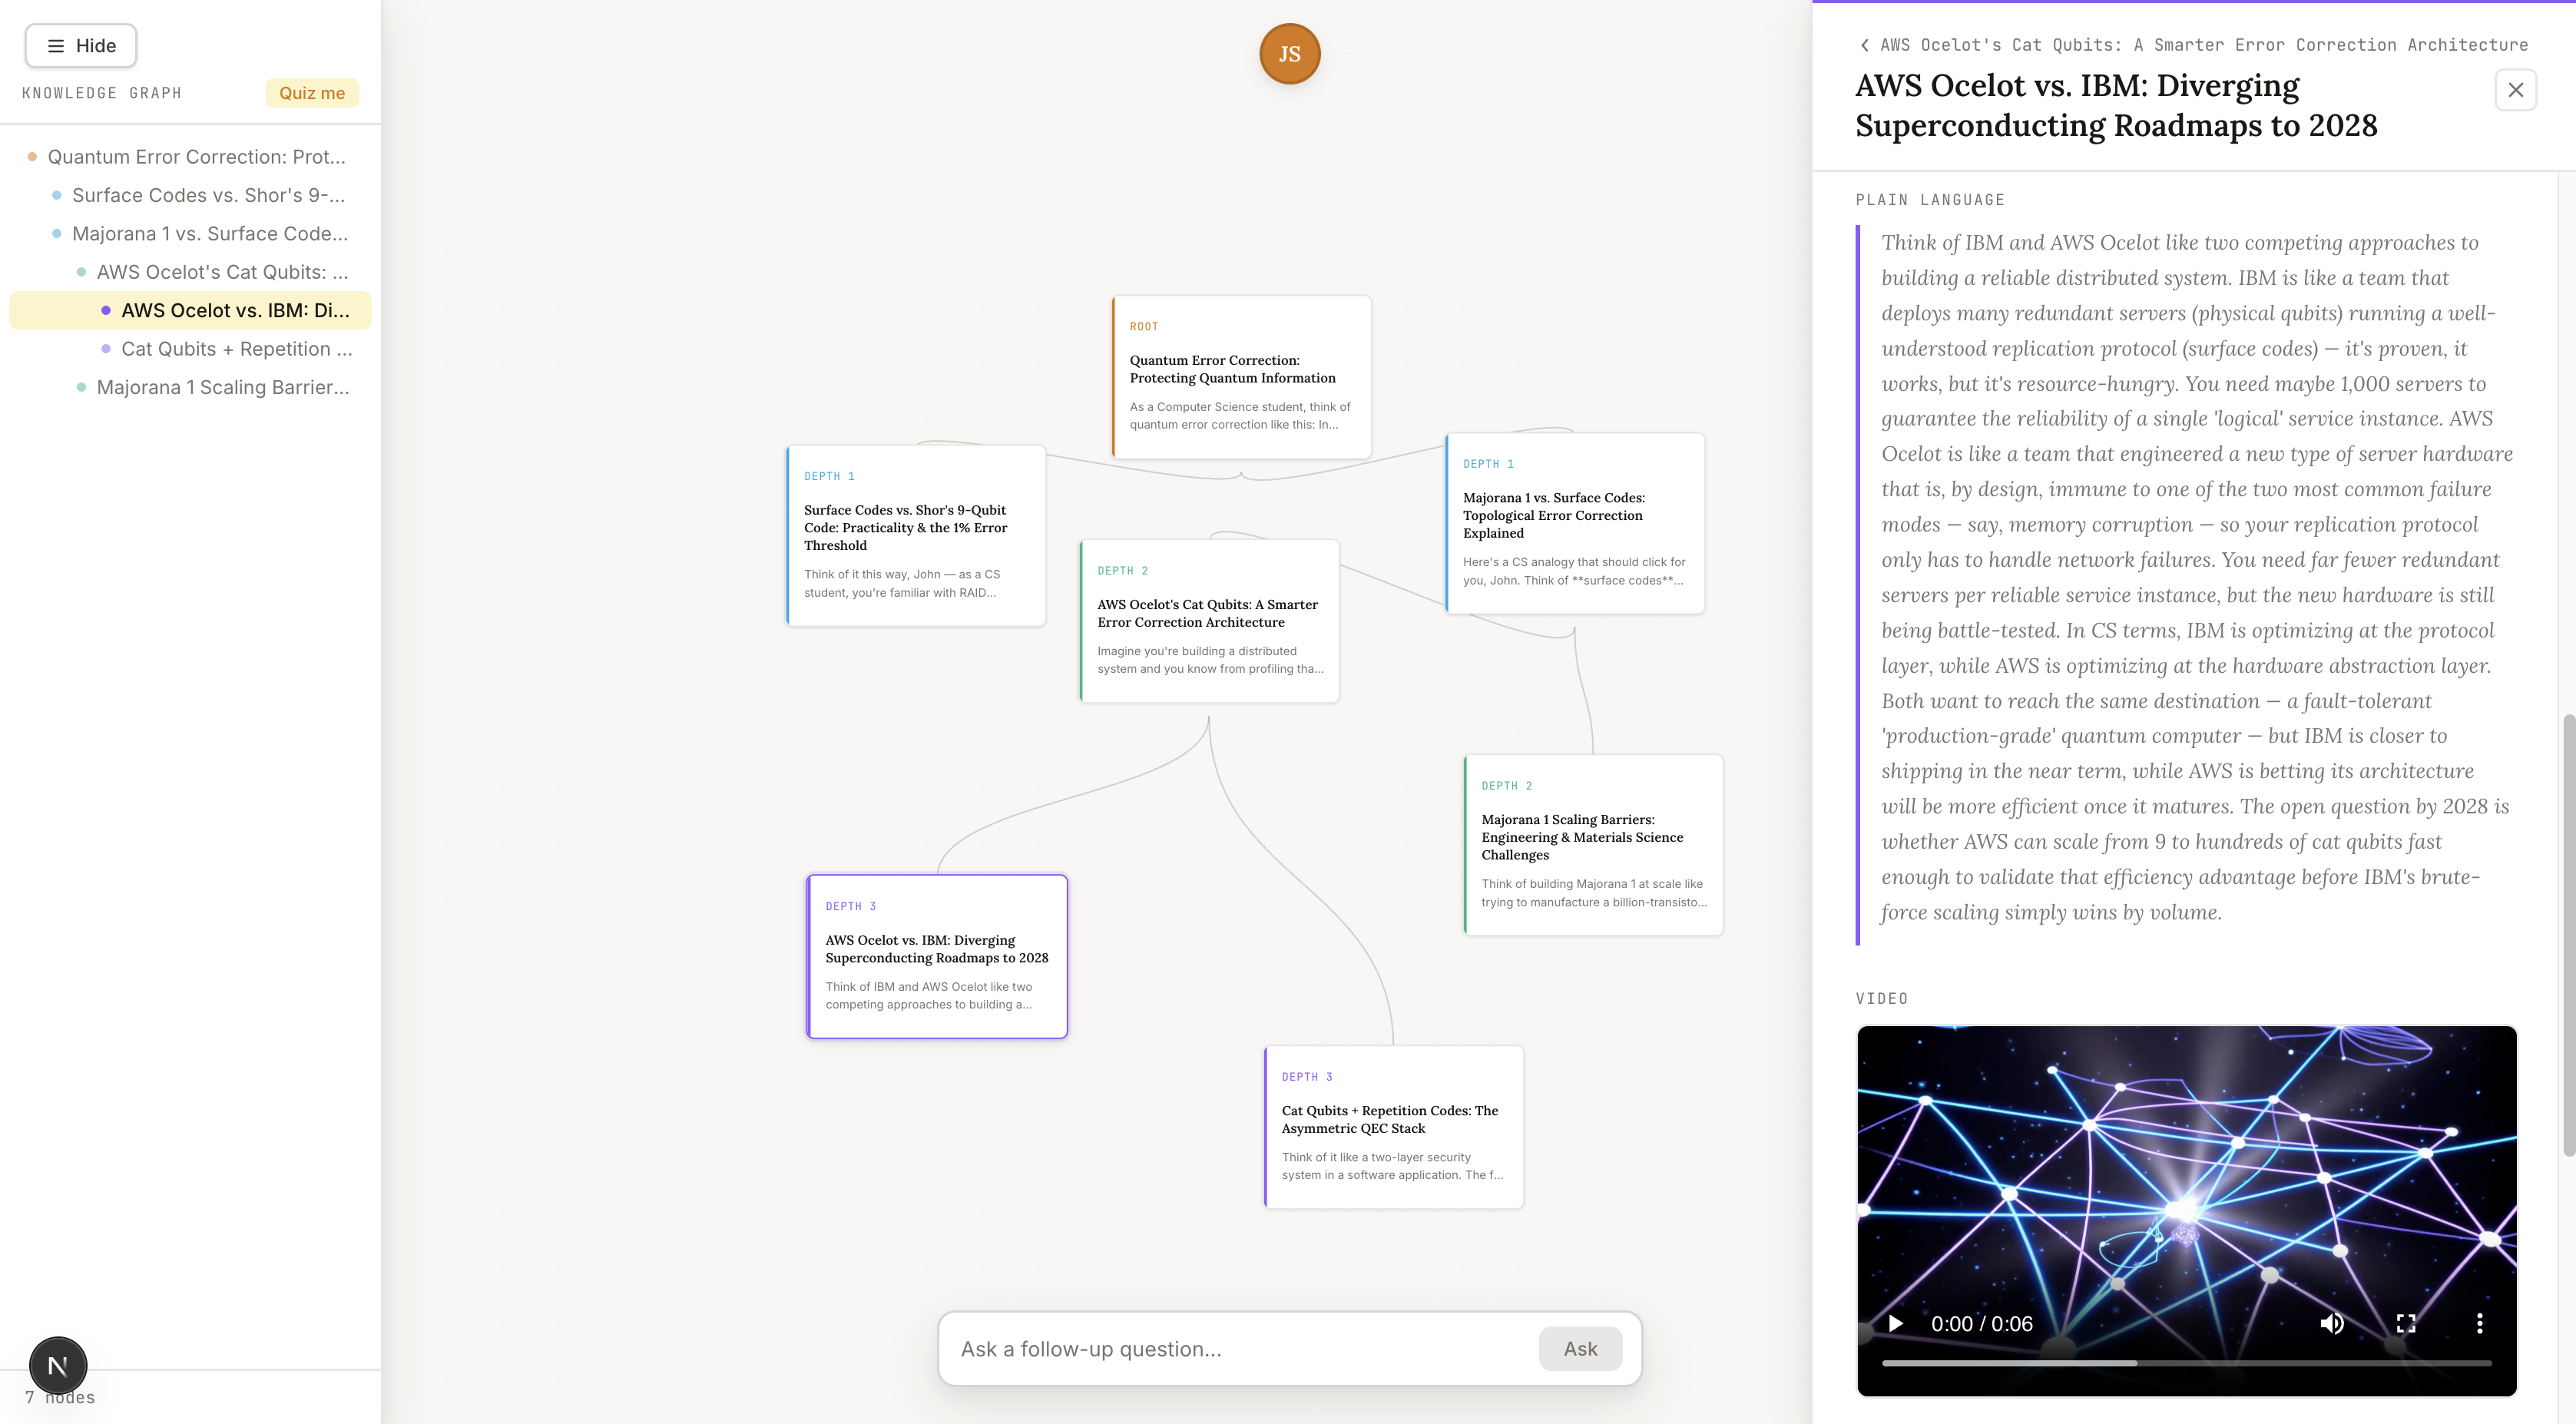Open Majorana 1 vs. Surface Code tree item
2576x1424 pixels.
point(210,234)
